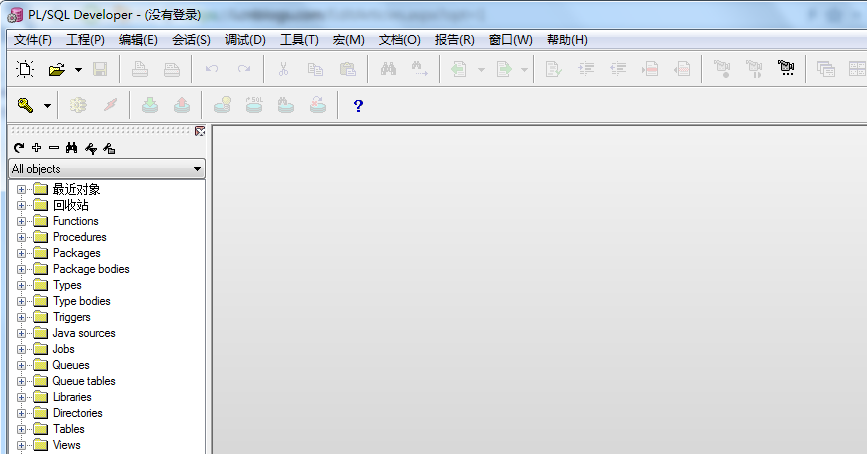Viewport: 867px width, 454px height.
Task: Open the 工程(P) menu
Action: coord(85,40)
